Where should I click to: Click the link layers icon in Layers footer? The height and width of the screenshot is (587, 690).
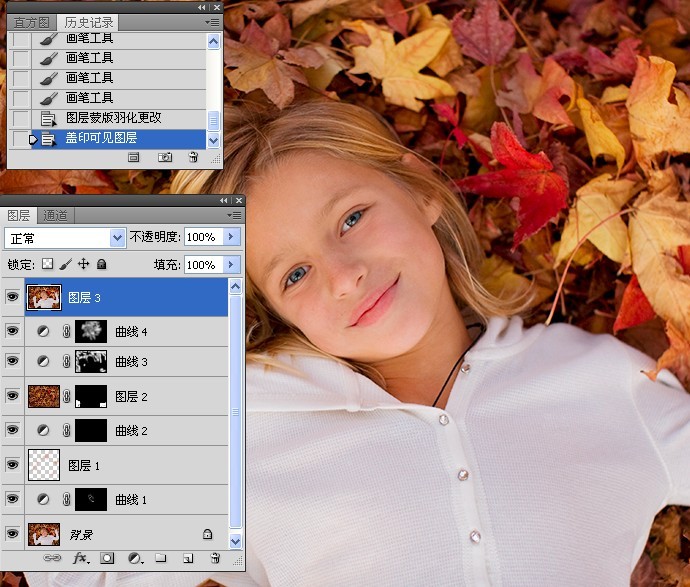click(x=52, y=558)
